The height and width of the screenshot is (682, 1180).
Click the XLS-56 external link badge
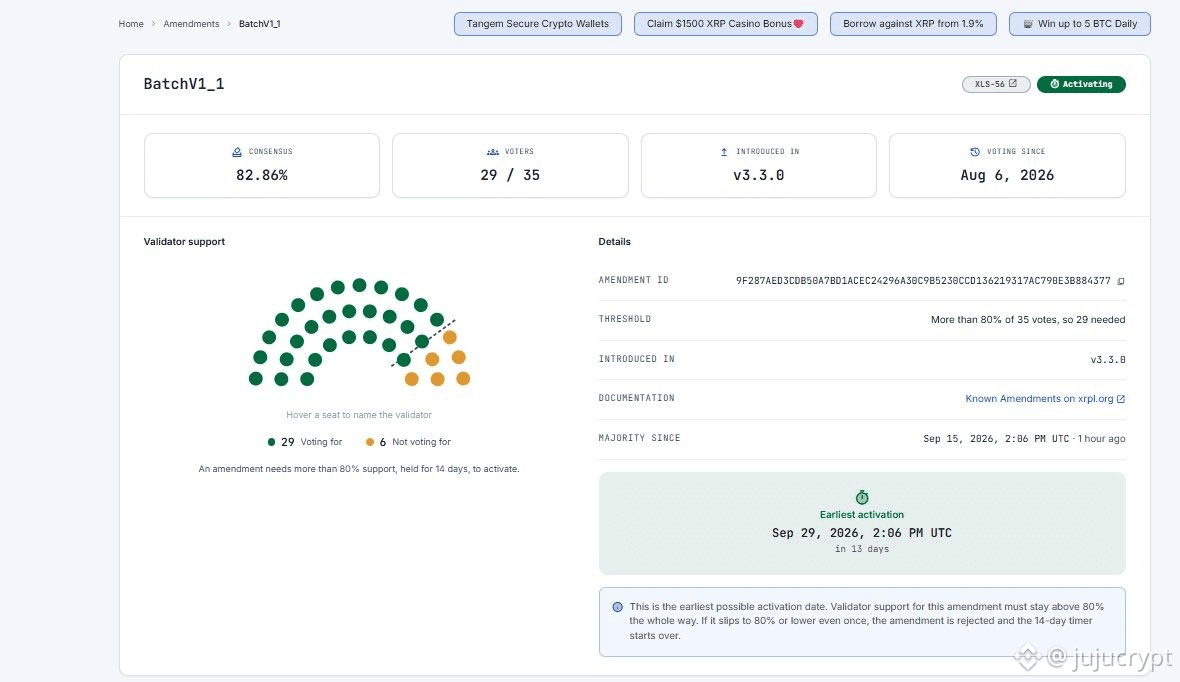(x=996, y=84)
